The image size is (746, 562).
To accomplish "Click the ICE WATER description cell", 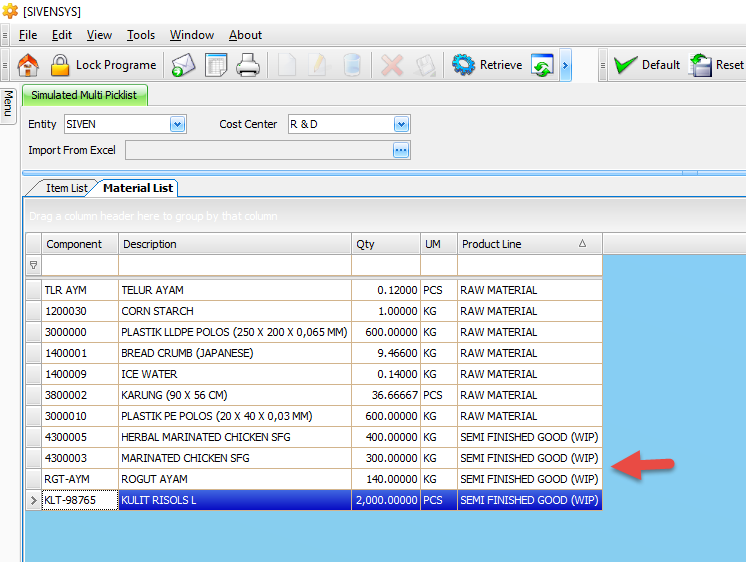I will [x=235, y=374].
